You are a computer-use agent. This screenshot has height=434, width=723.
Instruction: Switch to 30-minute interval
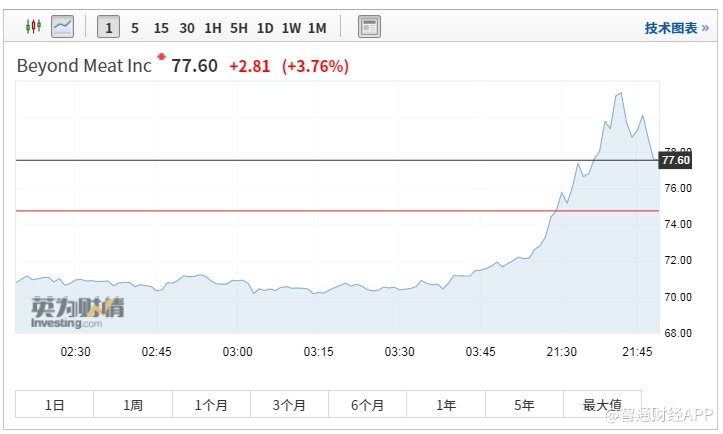187,28
